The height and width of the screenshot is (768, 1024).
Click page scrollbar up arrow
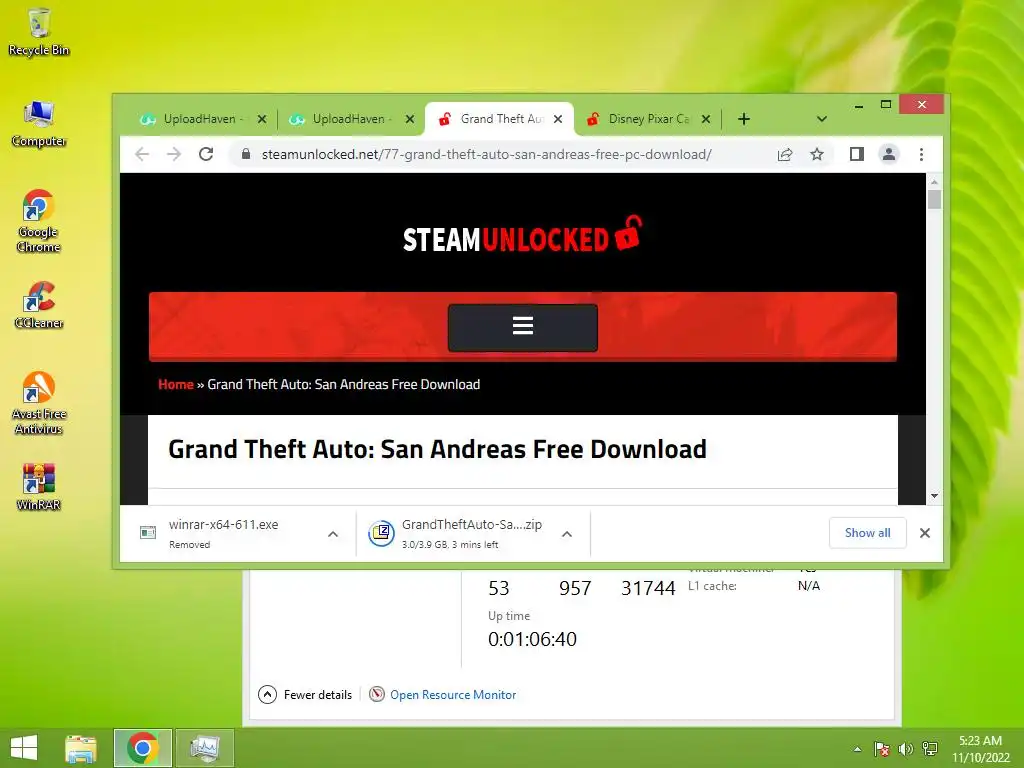click(935, 182)
